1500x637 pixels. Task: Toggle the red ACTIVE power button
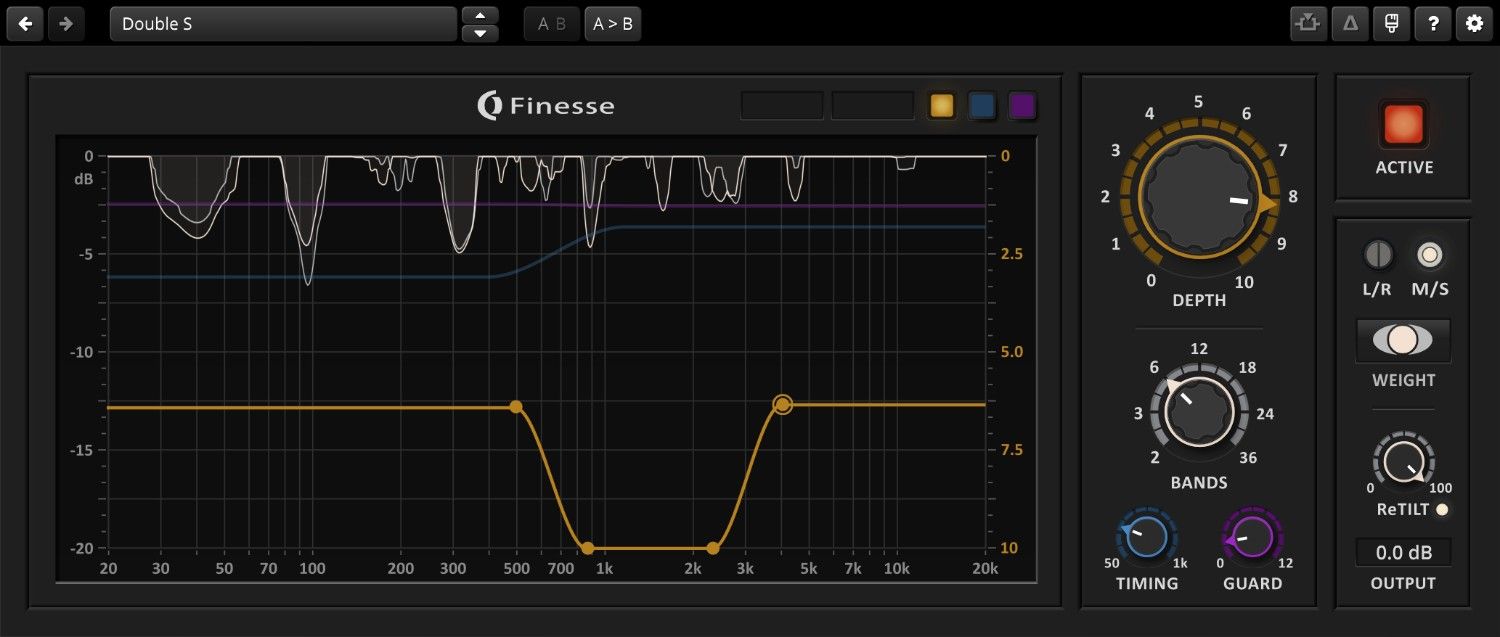pyautogui.click(x=1403, y=124)
